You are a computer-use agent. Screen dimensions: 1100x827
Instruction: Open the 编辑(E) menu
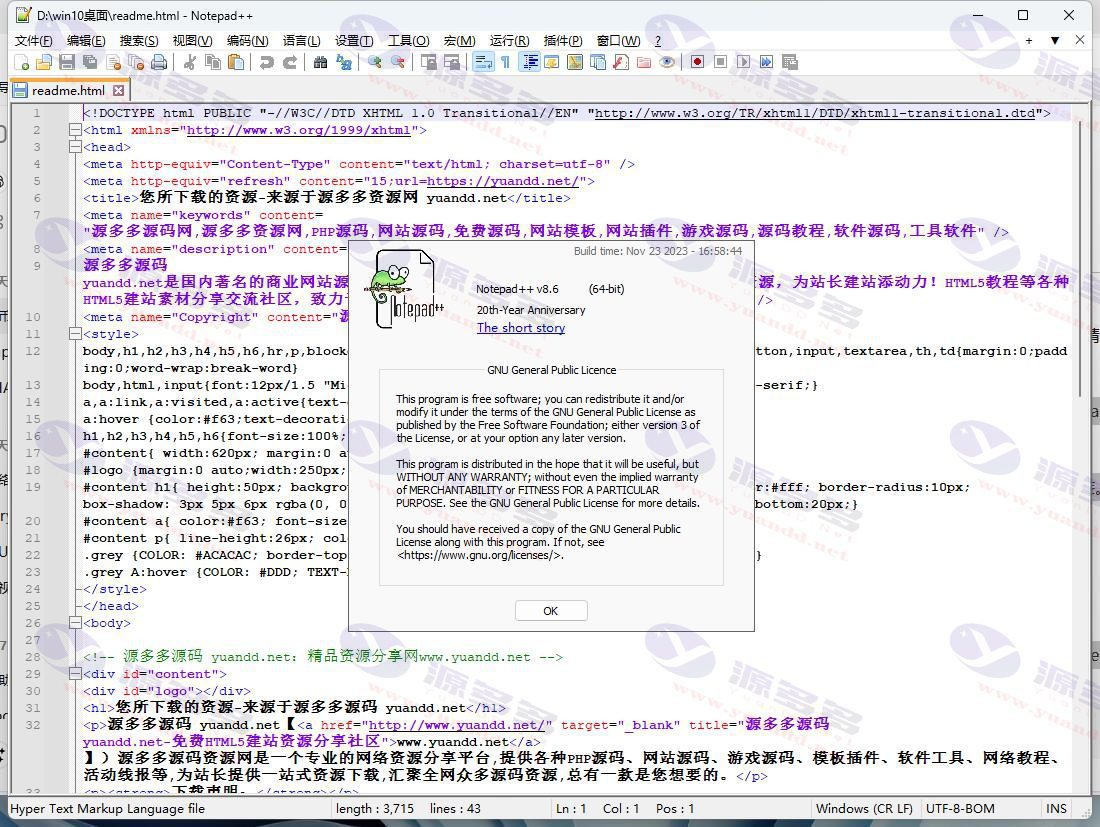tap(86, 41)
